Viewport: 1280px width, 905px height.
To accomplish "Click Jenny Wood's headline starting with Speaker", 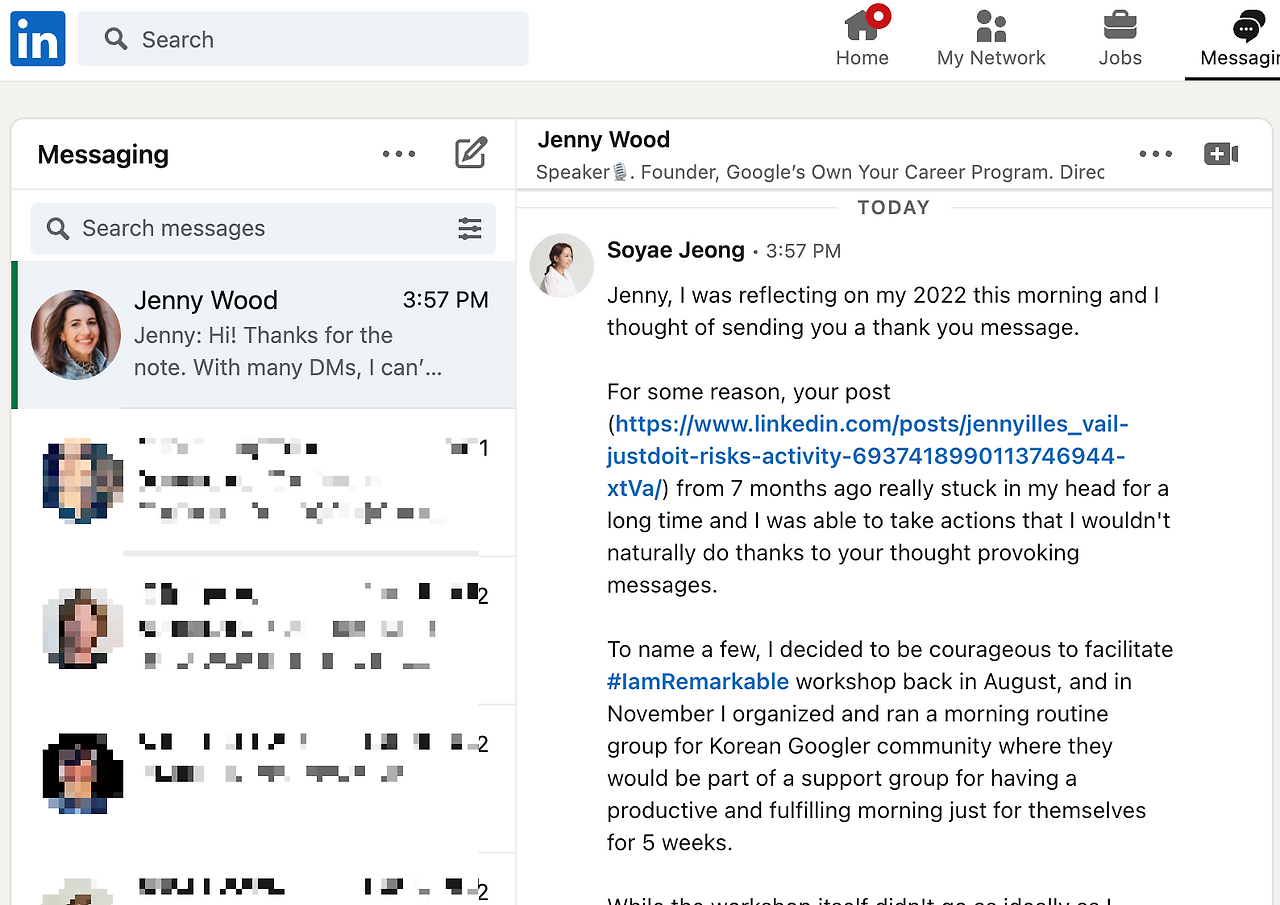I will pyautogui.click(x=820, y=172).
